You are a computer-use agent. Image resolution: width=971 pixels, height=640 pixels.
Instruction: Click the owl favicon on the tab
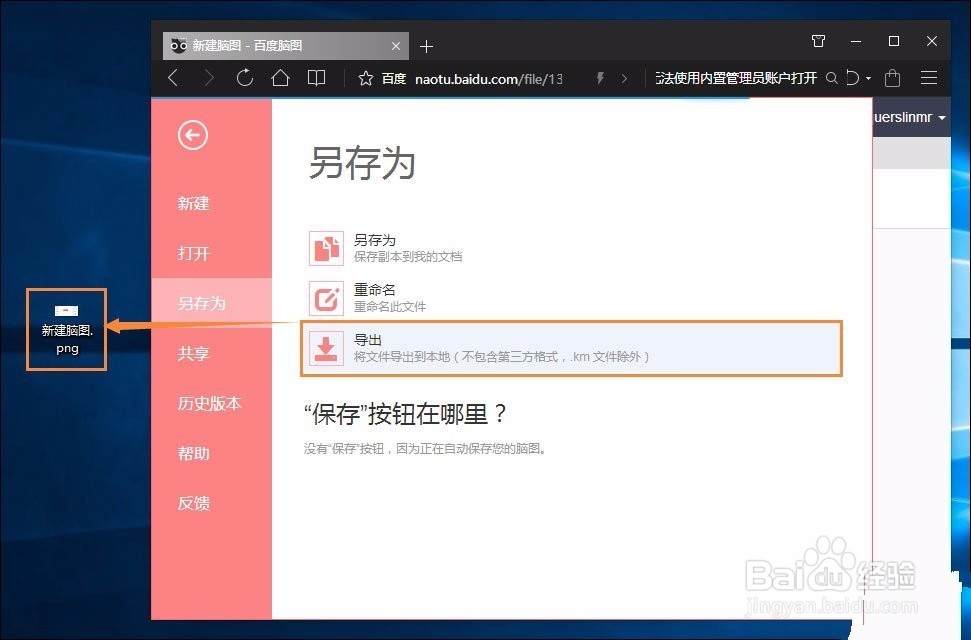178,45
